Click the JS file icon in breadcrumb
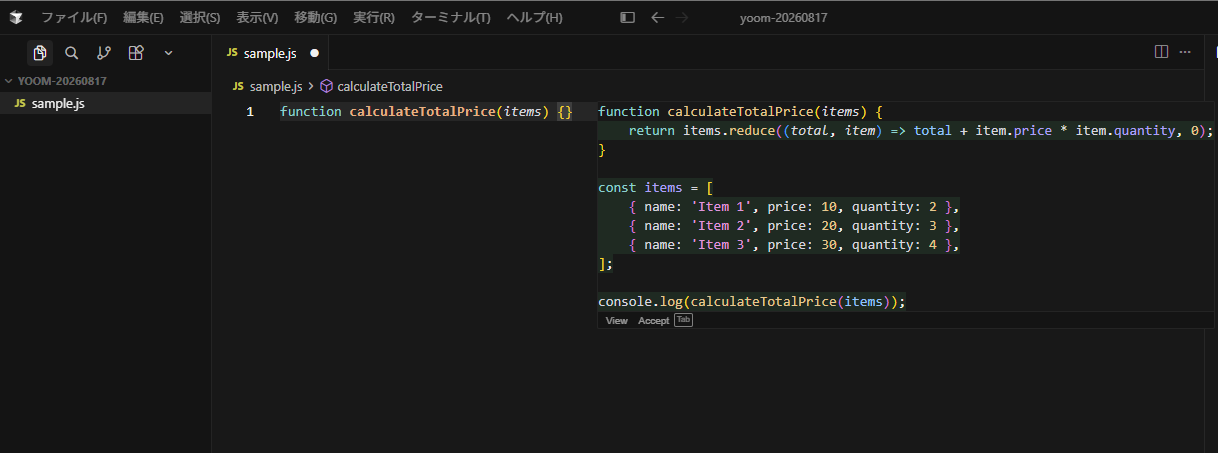The width and height of the screenshot is (1218, 453). [x=238, y=87]
